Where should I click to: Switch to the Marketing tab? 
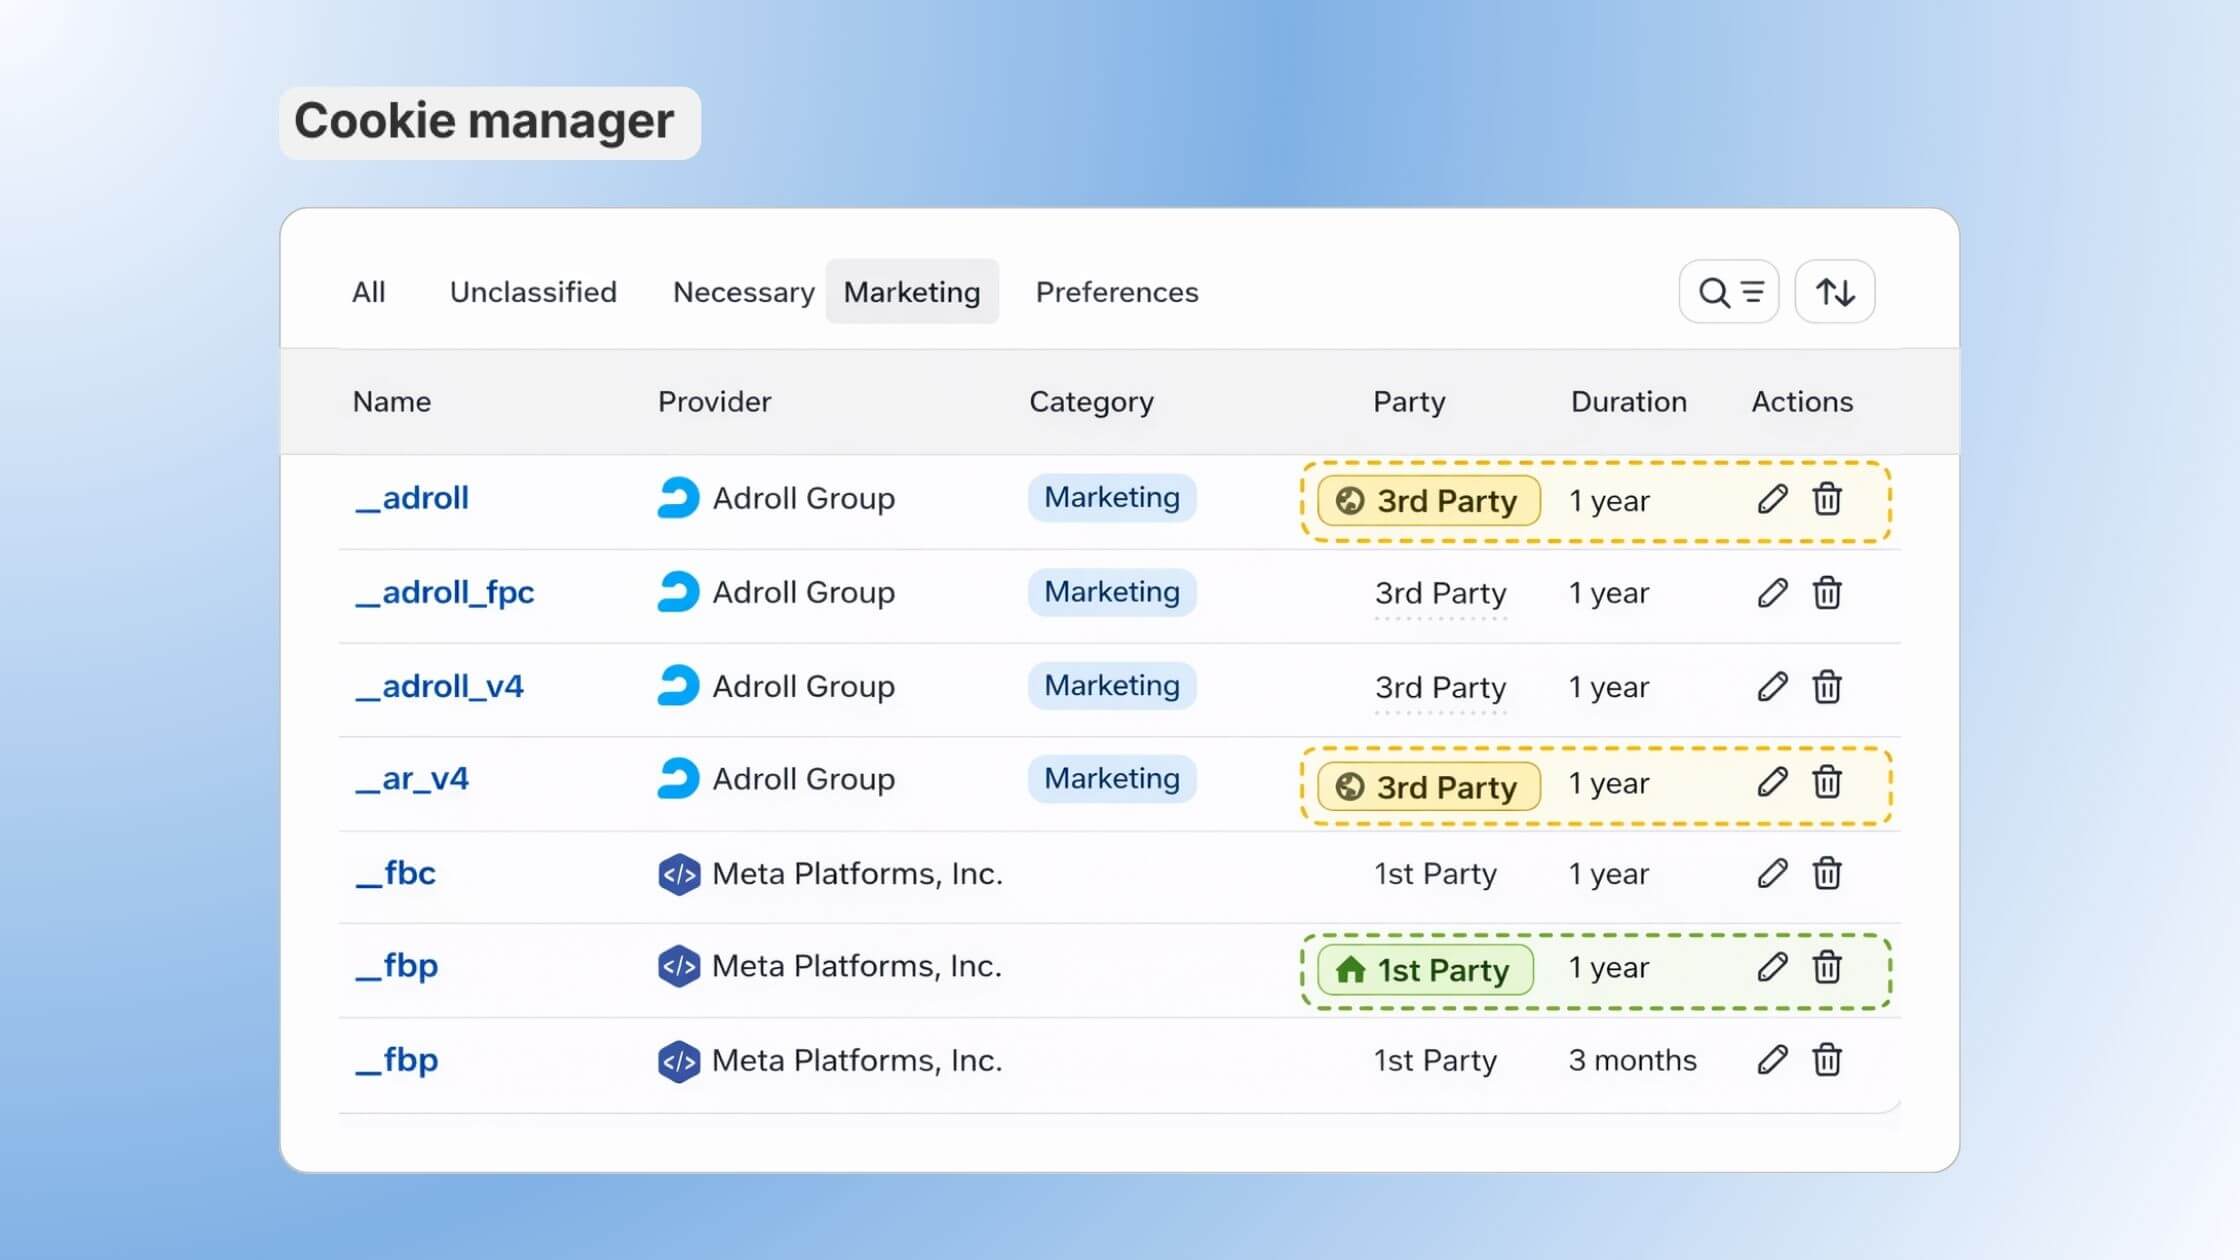click(911, 291)
